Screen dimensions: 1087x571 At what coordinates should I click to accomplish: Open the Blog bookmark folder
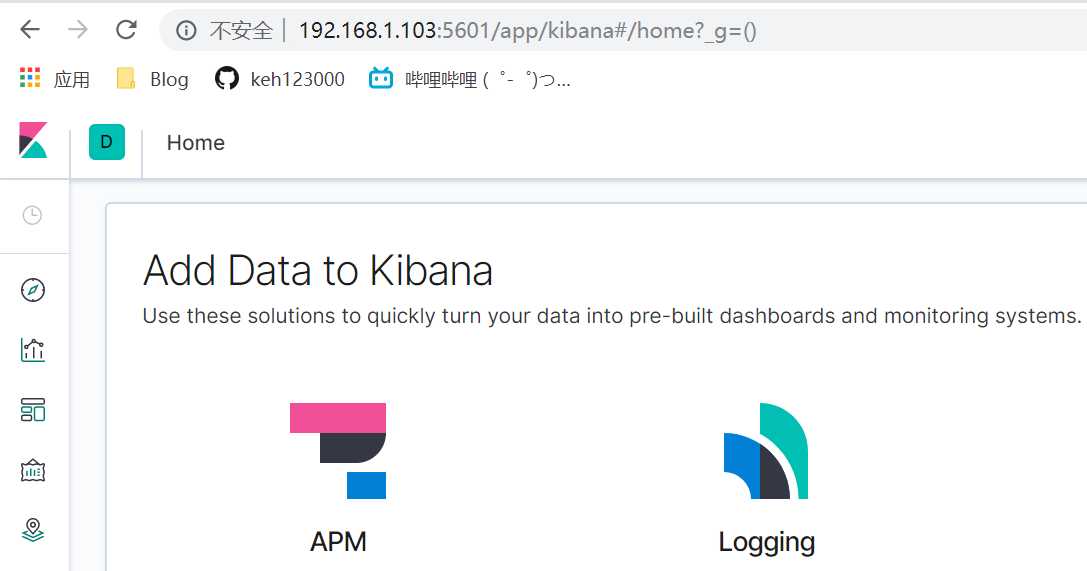[153, 79]
